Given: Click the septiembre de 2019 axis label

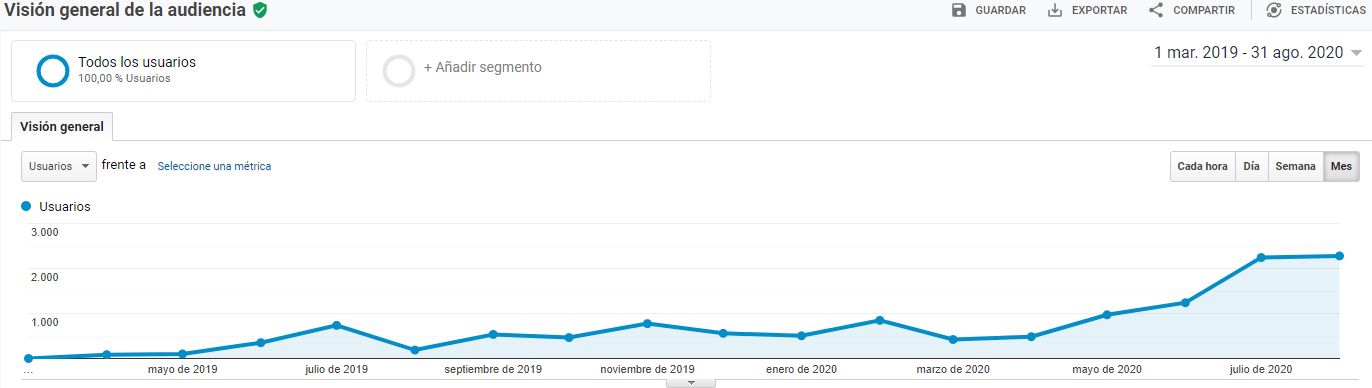Looking at the screenshot, I should click(493, 369).
